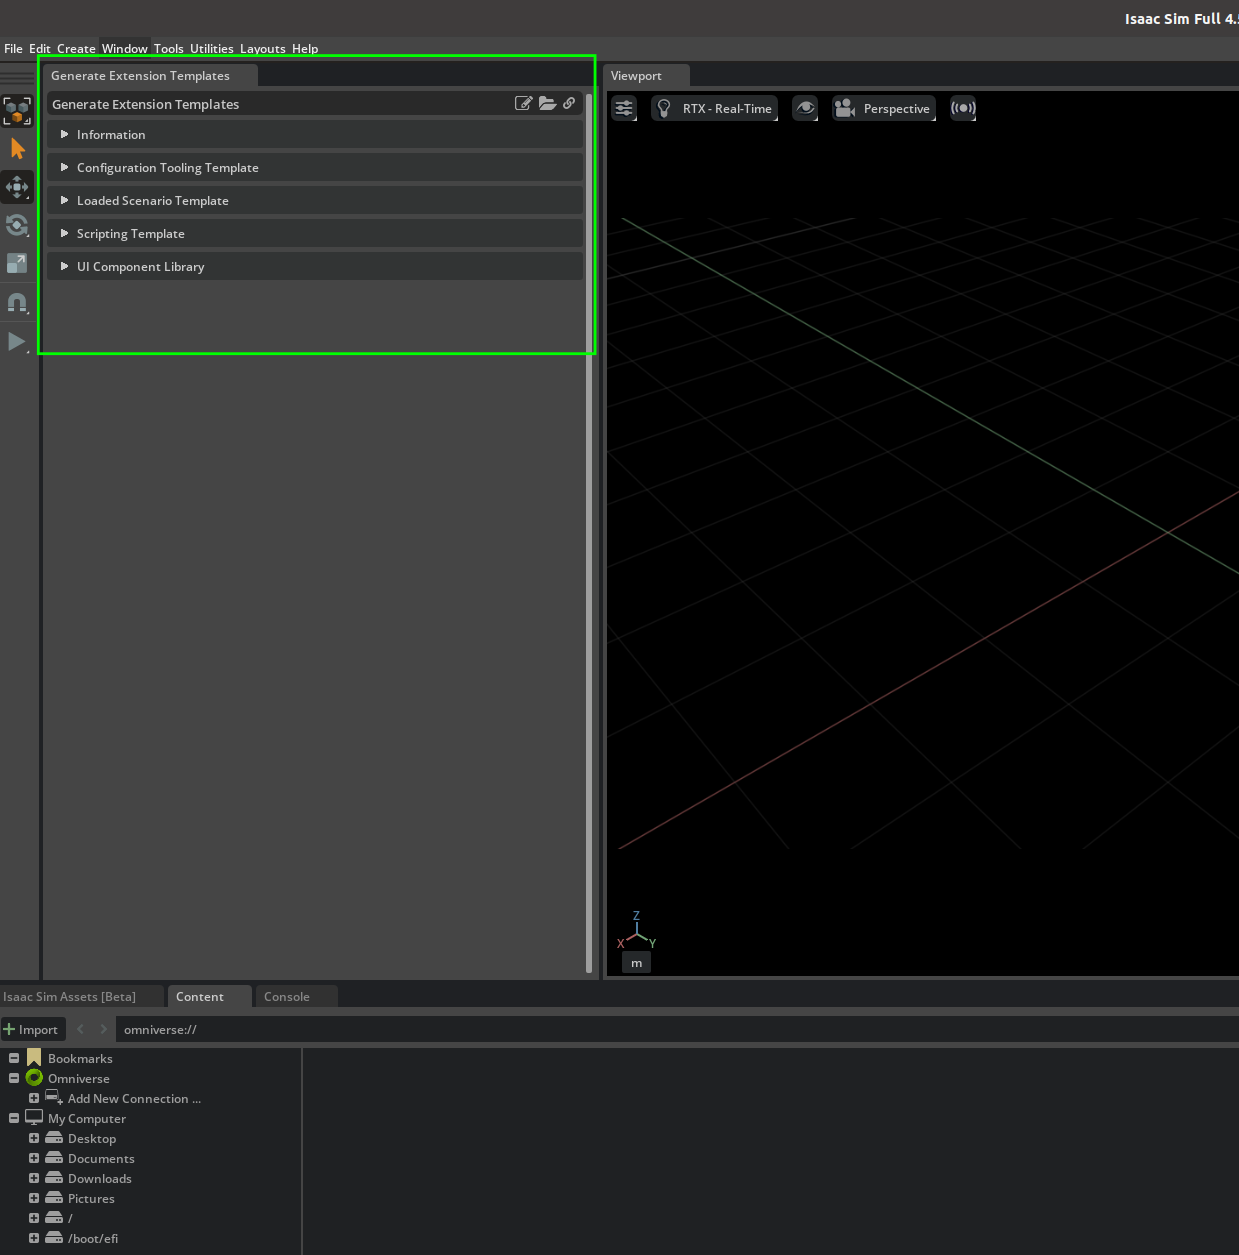Open extension folder icon
This screenshot has width=1239, height=1255.
547,103
